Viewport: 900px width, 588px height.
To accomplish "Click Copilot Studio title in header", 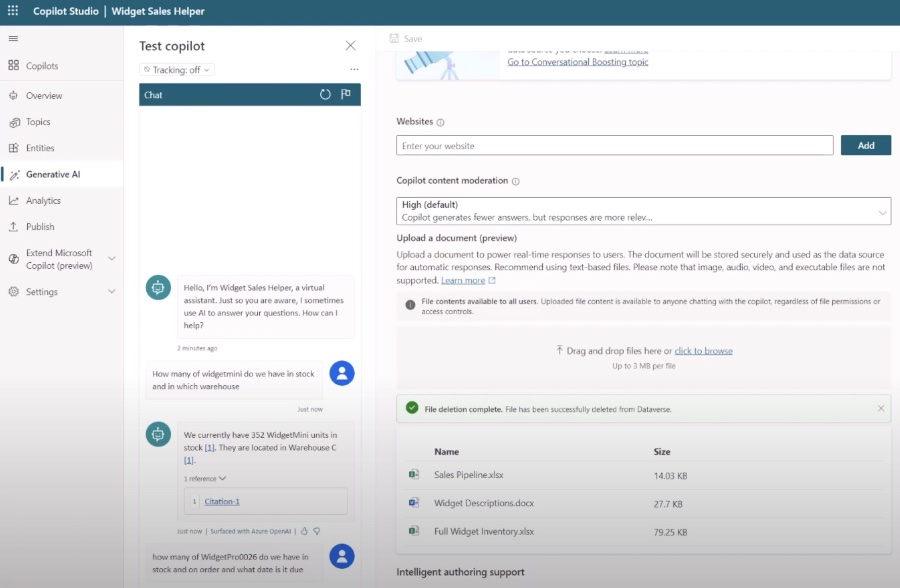I will point(65,11).
